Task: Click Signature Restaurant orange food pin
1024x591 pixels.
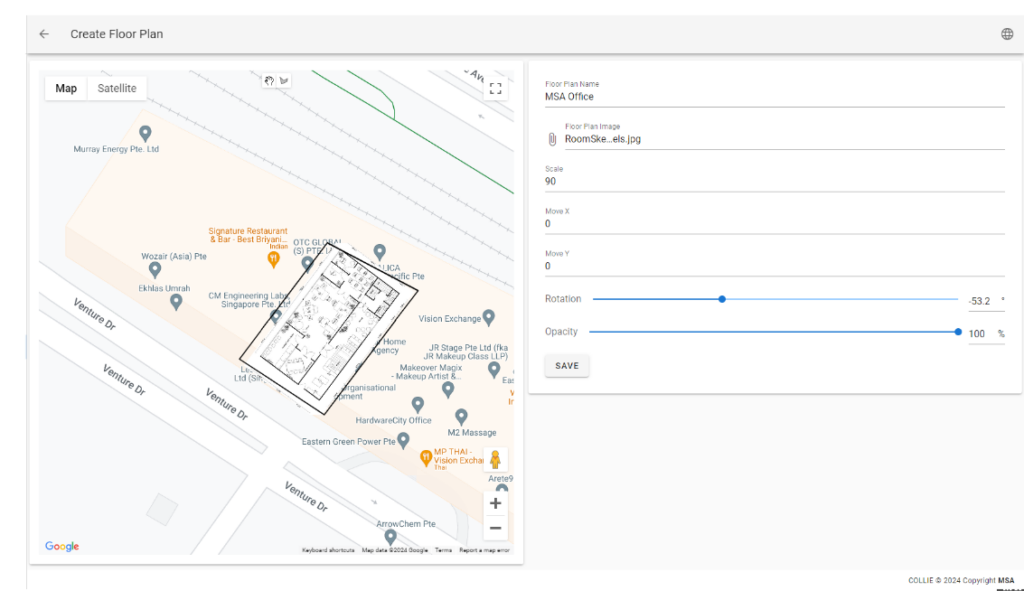Action: click(x=274, y=259)
